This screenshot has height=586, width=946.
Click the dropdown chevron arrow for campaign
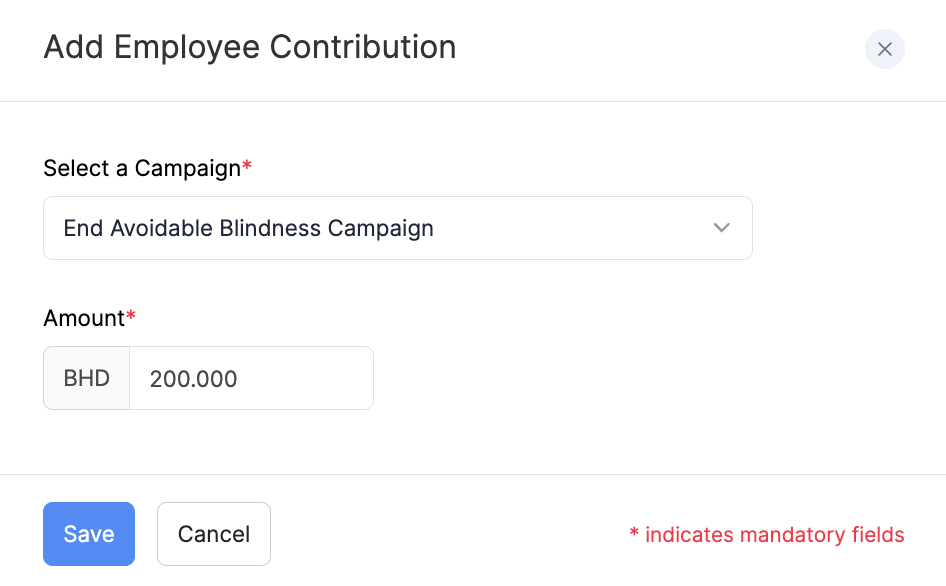click(722, 228)
